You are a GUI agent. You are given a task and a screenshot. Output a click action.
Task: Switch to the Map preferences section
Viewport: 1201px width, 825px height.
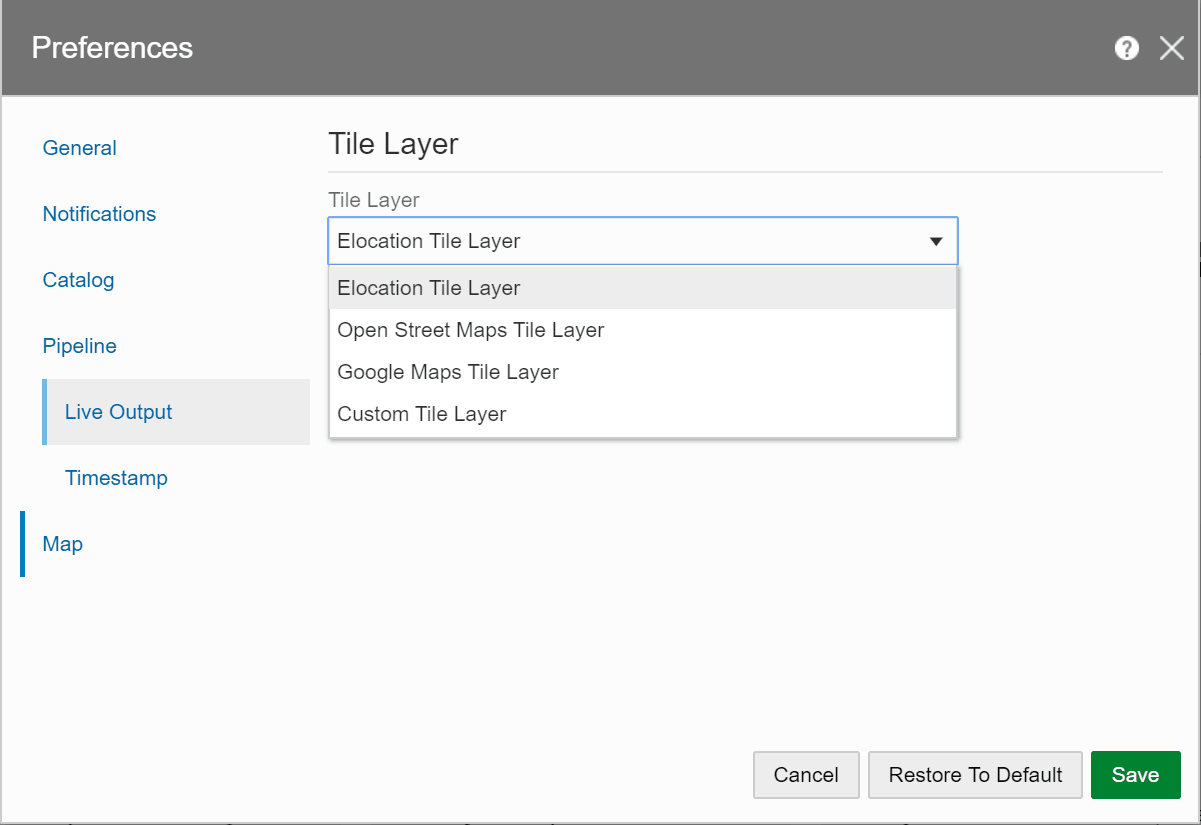point(62,544)
